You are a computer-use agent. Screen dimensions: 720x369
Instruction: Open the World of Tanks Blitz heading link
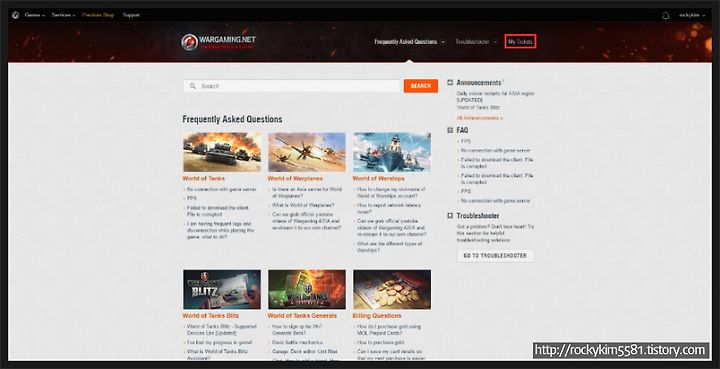click(210, 316)
